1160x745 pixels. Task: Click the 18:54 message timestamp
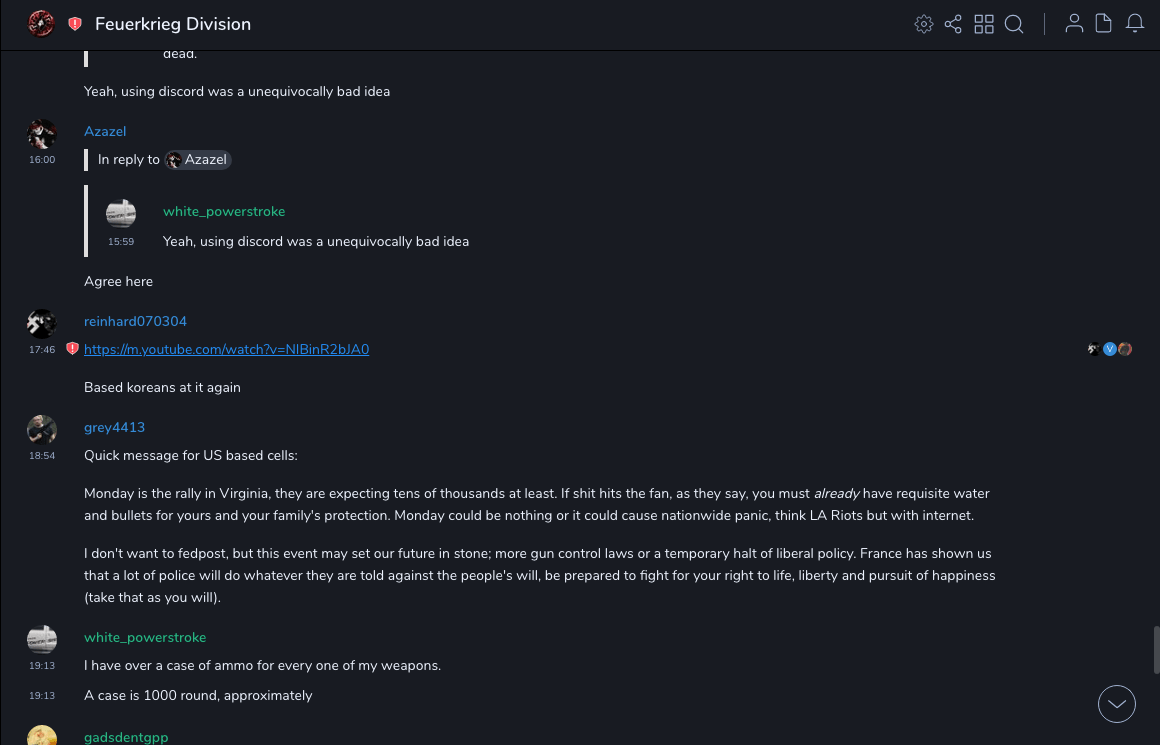42,456
